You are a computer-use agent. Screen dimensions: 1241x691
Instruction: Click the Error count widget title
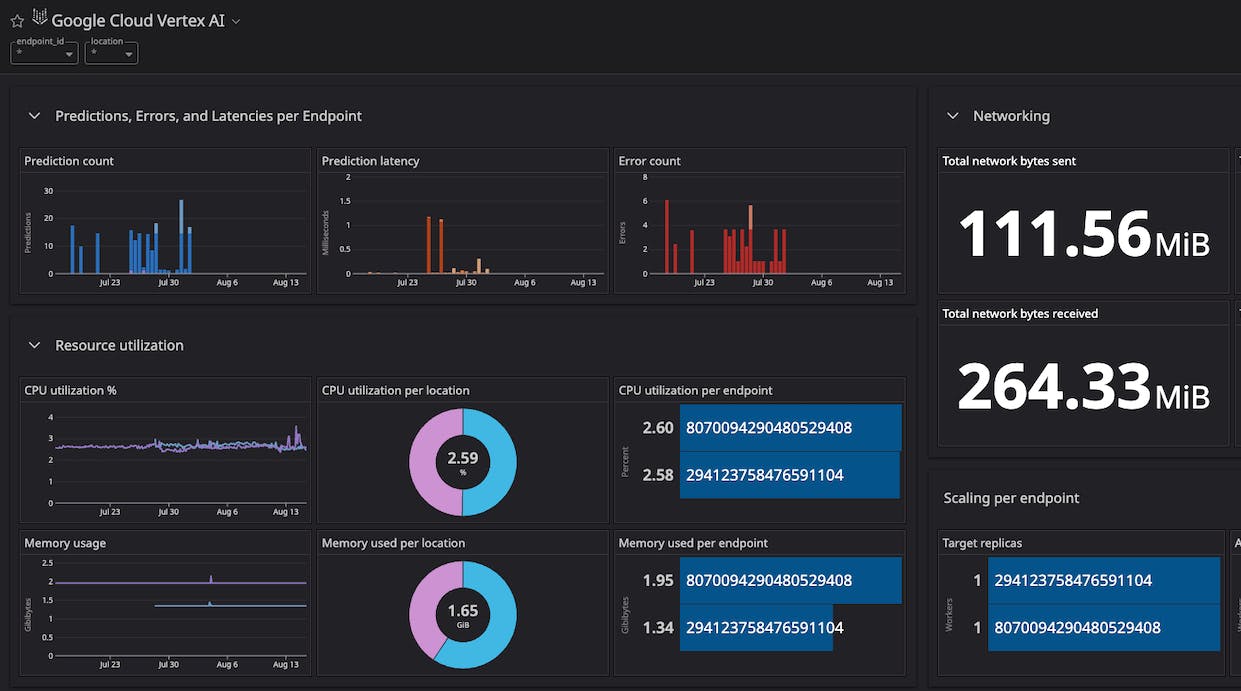649,161
